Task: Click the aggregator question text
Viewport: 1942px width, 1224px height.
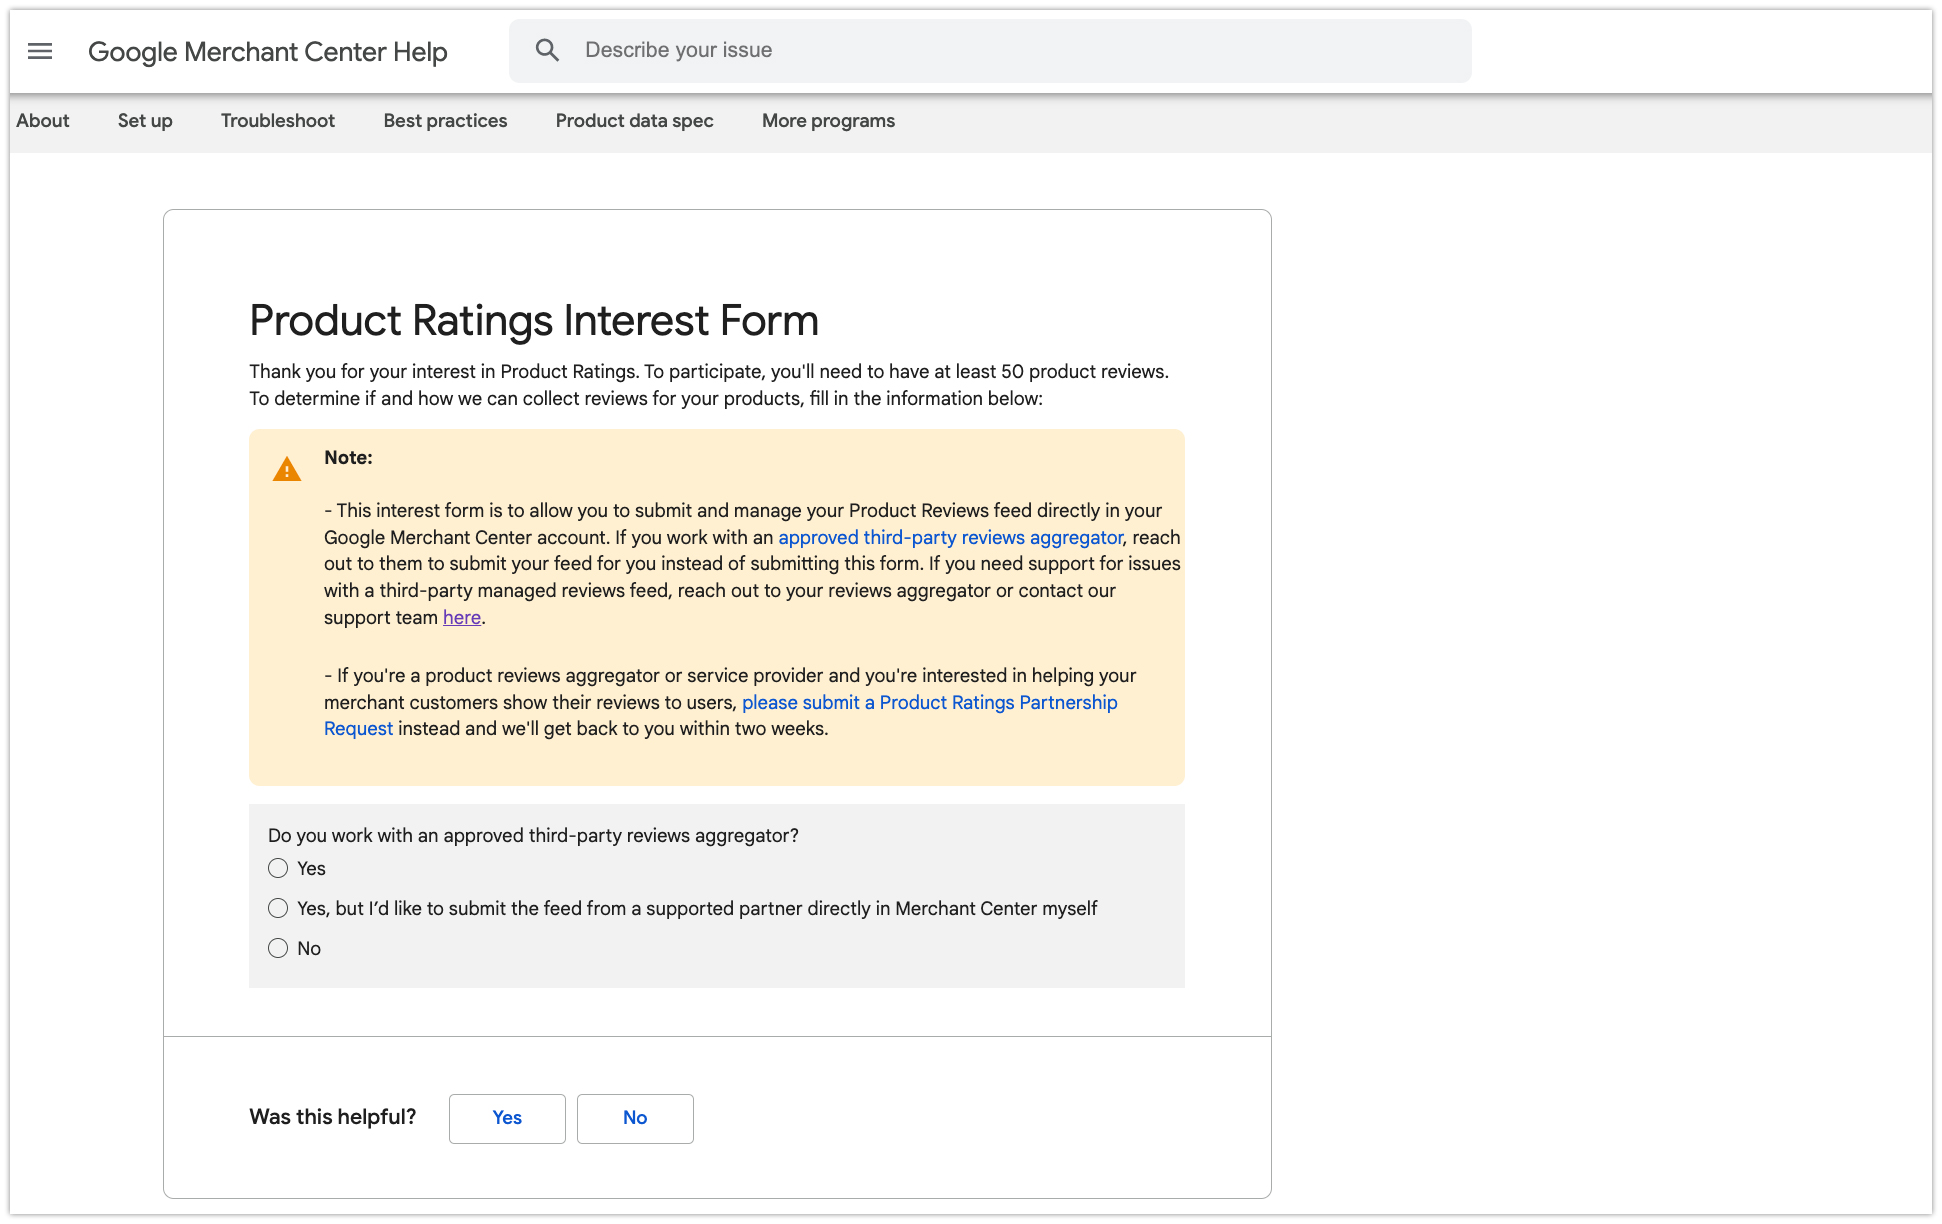Action: pos(533,836)
